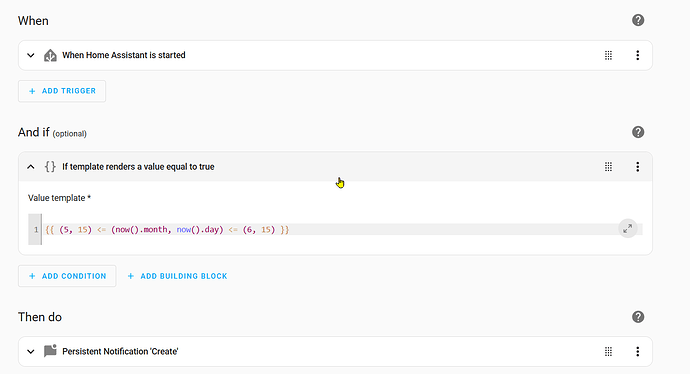Click the 'Then do' section heading

[x=40, y=317]
